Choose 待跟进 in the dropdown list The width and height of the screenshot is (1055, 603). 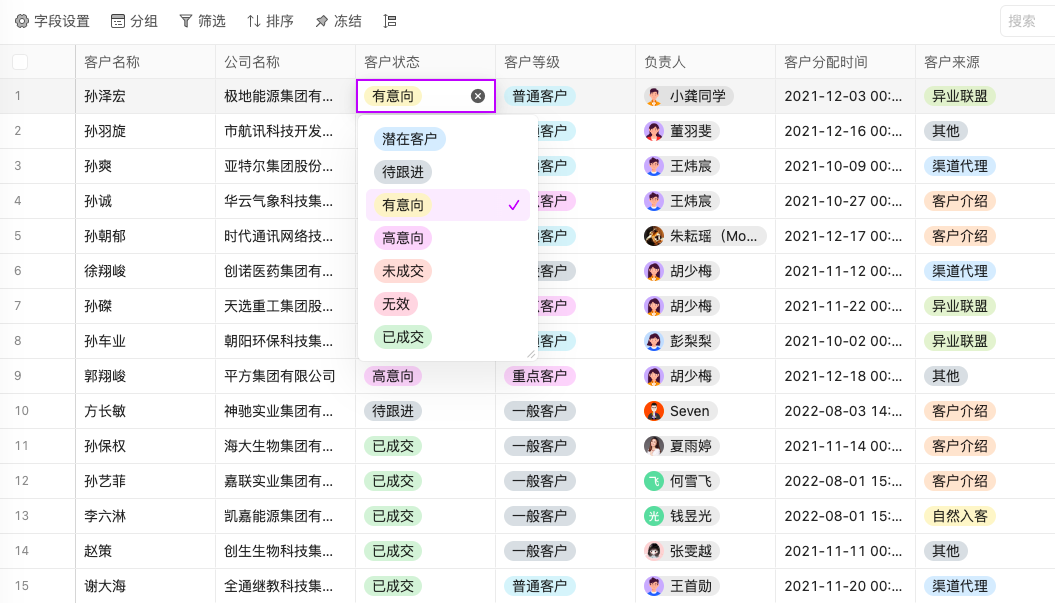pyautogui.click(x=403, y=172)
